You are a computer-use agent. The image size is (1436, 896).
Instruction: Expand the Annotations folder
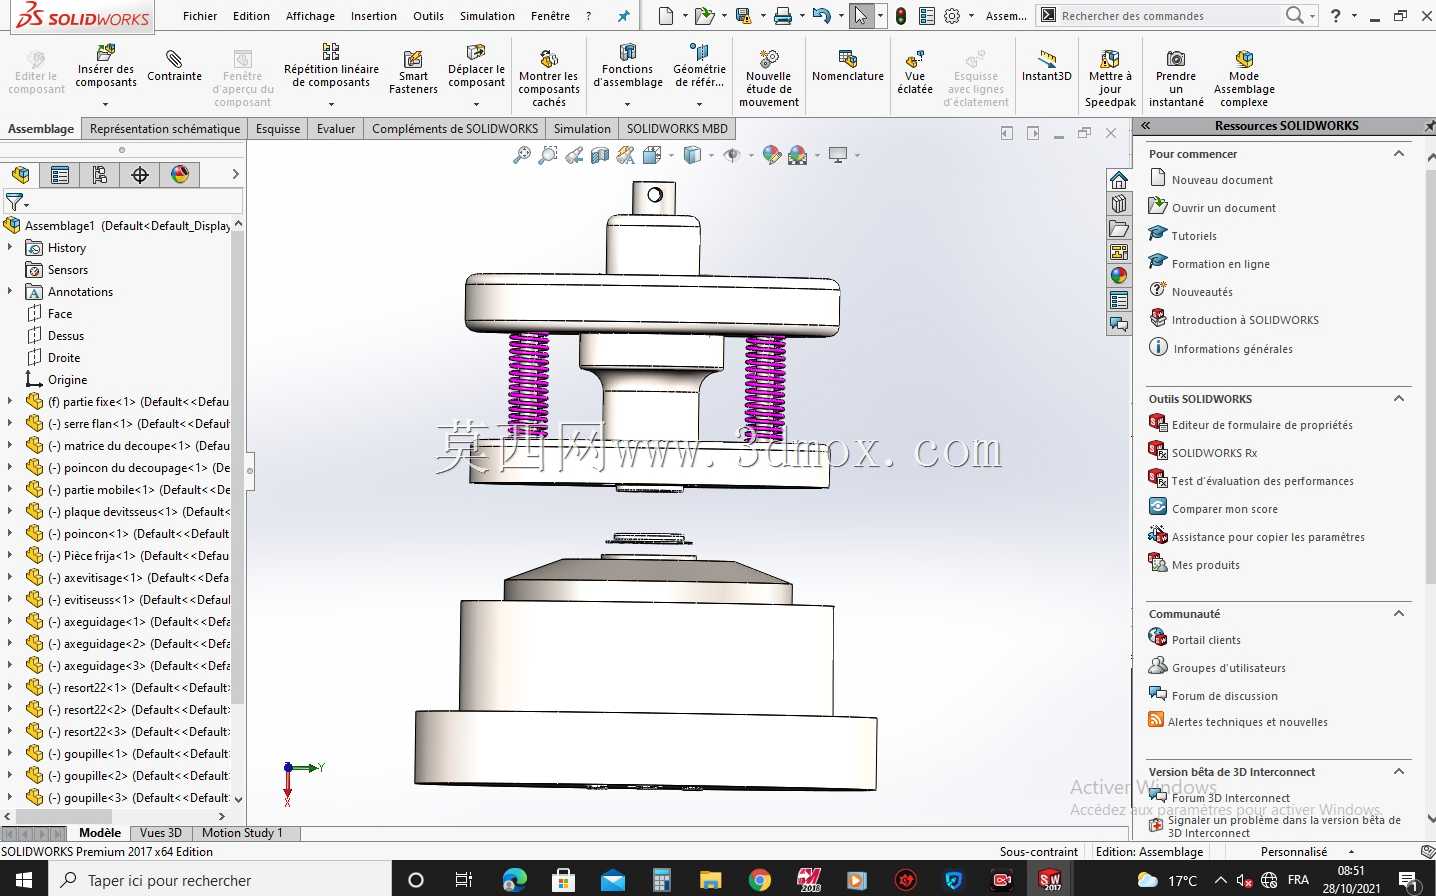10,291
